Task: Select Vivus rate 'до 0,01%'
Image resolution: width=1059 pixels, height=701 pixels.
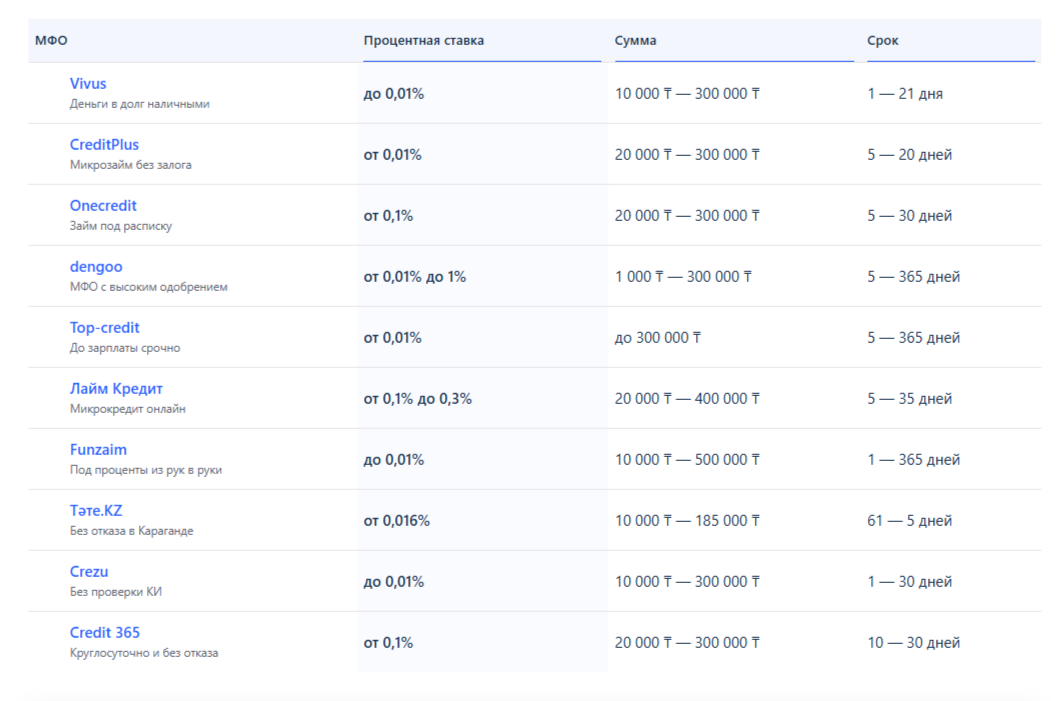Action: [x=394, y=94]
